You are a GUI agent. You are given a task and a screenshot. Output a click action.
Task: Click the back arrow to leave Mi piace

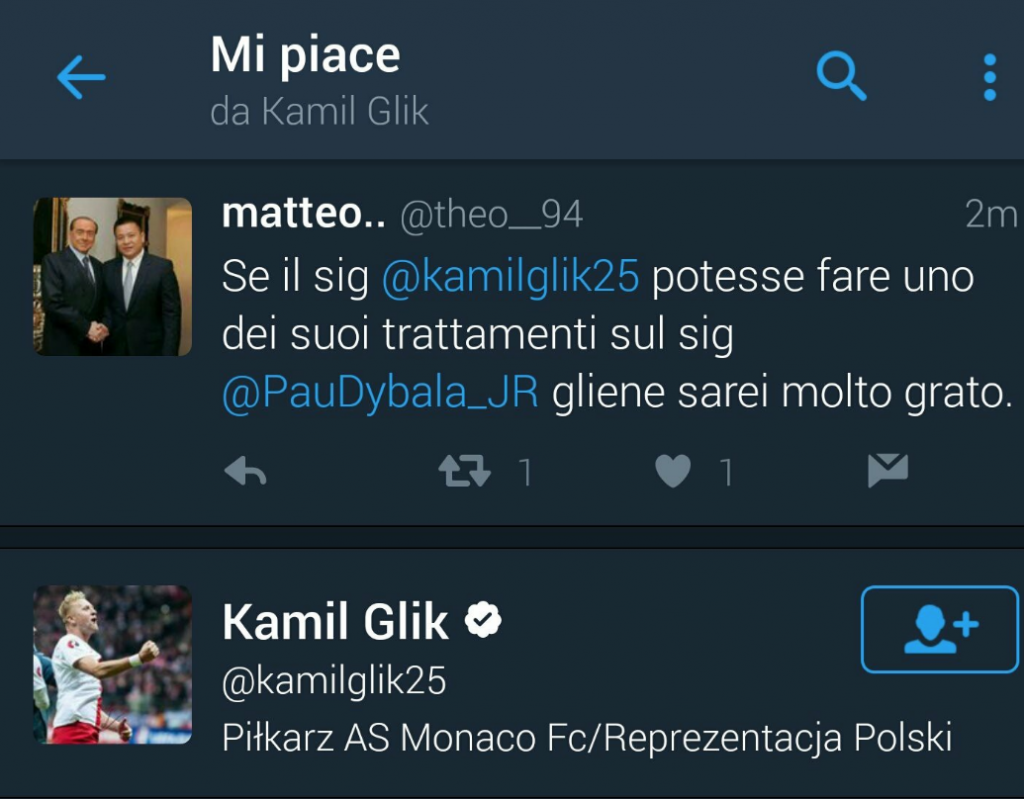[80, 77]
